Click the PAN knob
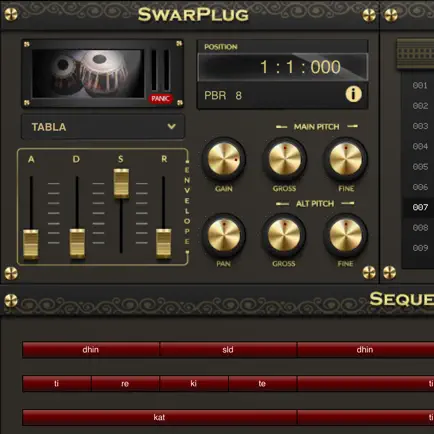Viewport: 434px width, 434px height. [x=224, y=235]
